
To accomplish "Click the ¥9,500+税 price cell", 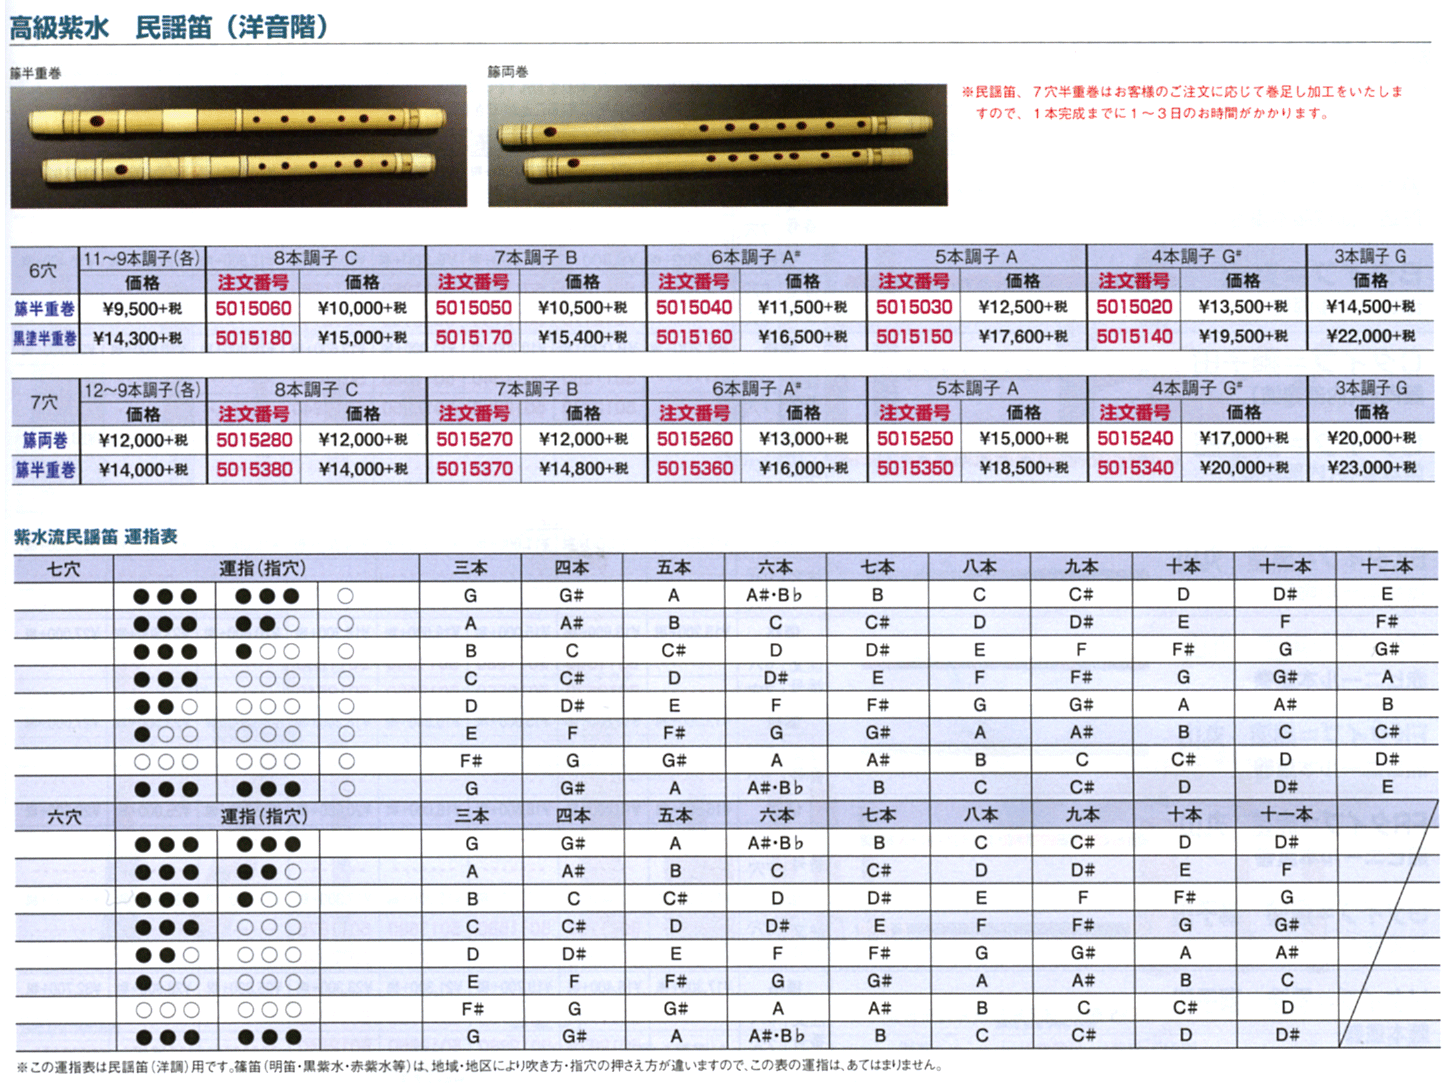I will coord(142,308).
